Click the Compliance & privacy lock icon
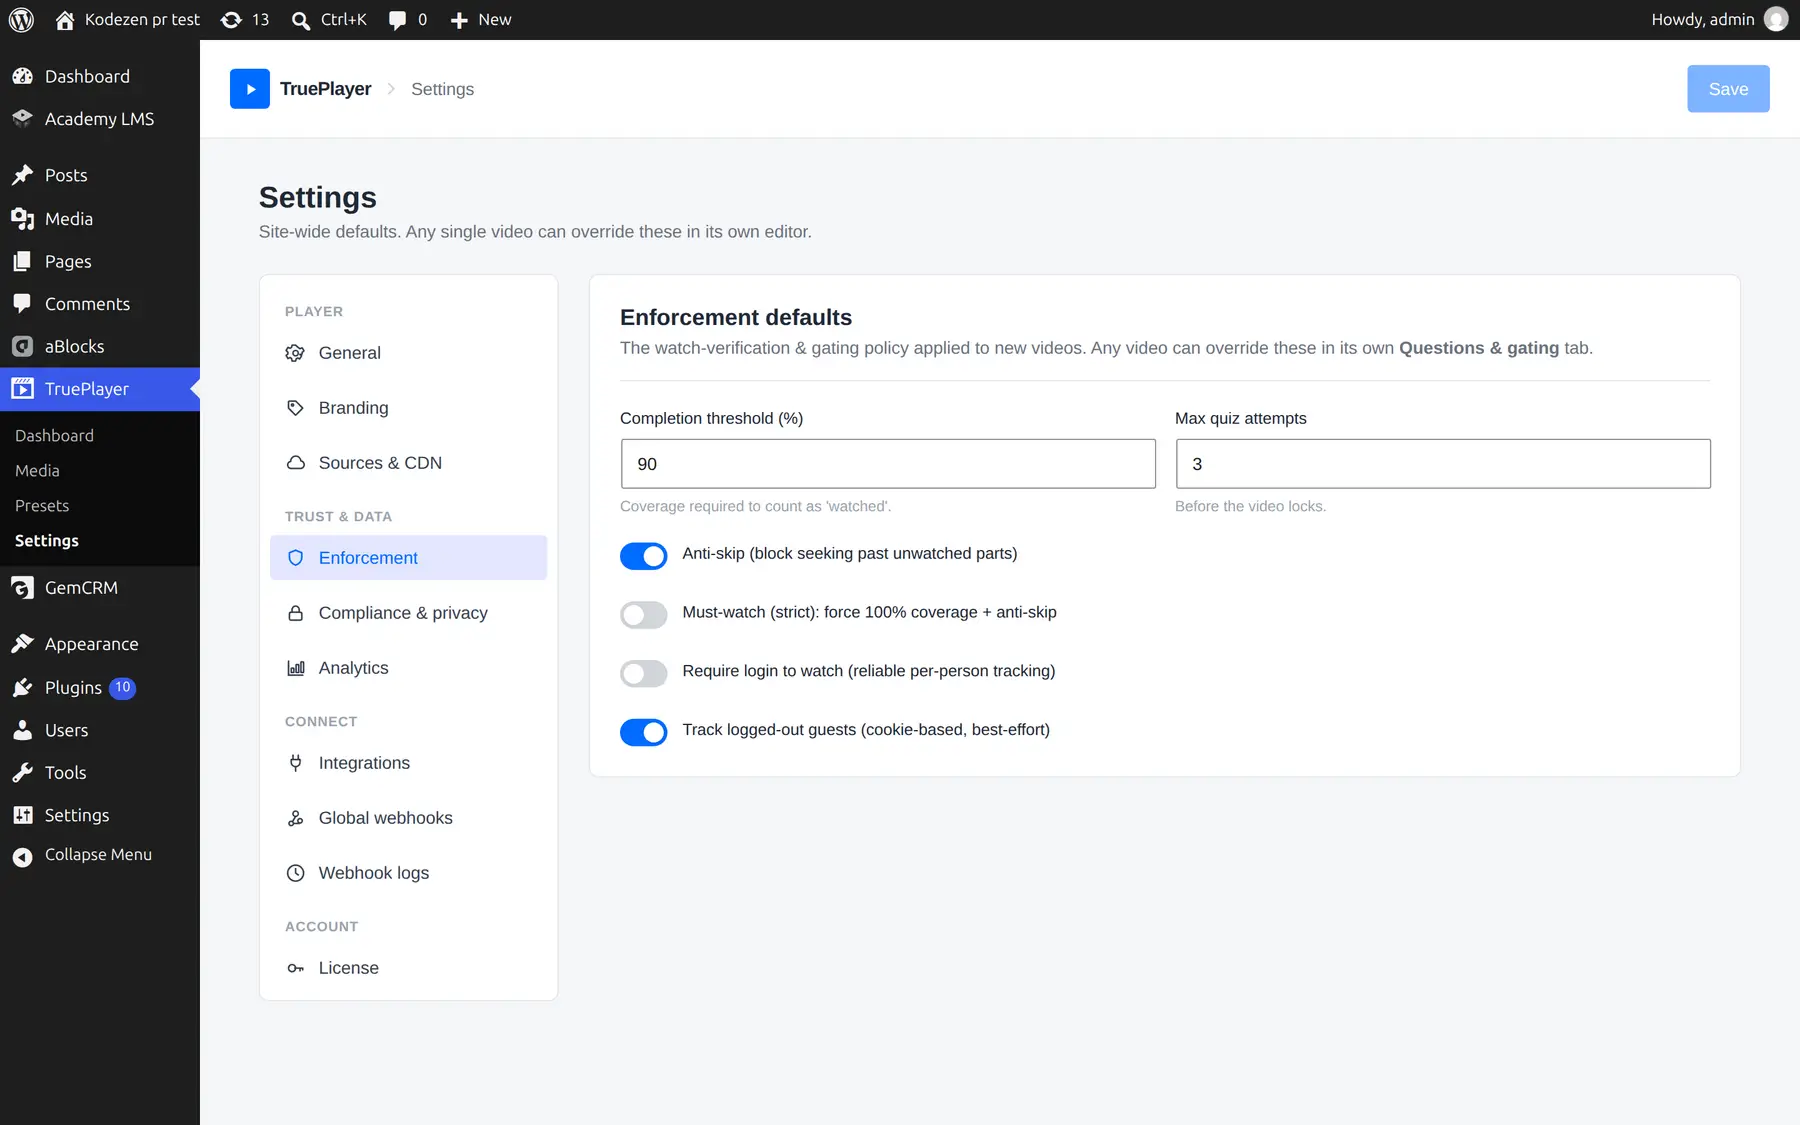 coord(295,613)
